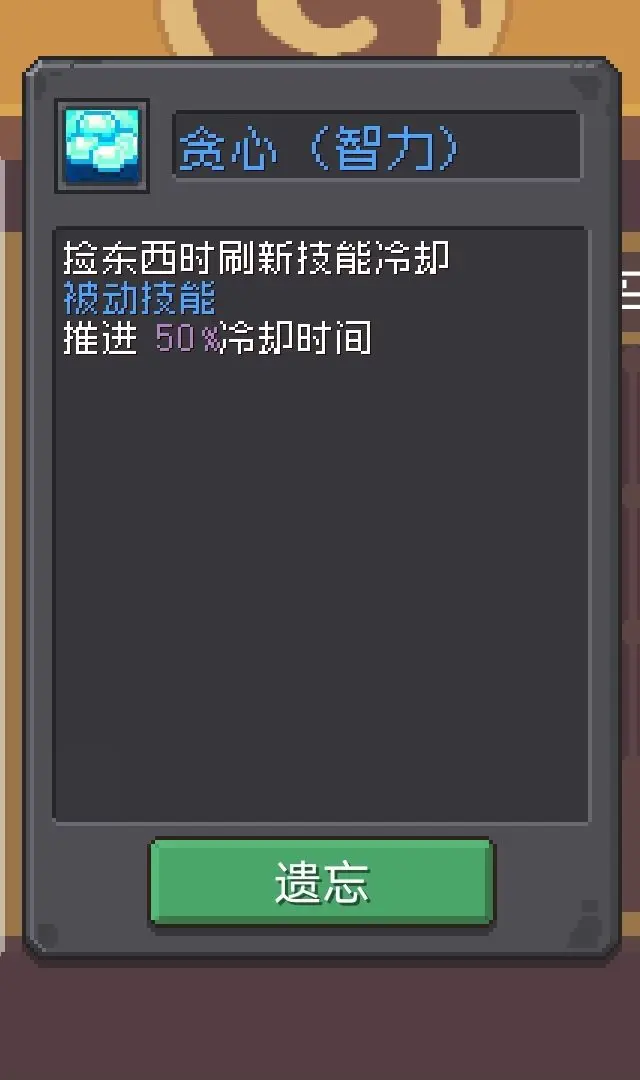Image resolution: width=640 pixels, height=1080 pixels.
Task: Click the blue 被动技能 label
Action: tap(140, 298)
